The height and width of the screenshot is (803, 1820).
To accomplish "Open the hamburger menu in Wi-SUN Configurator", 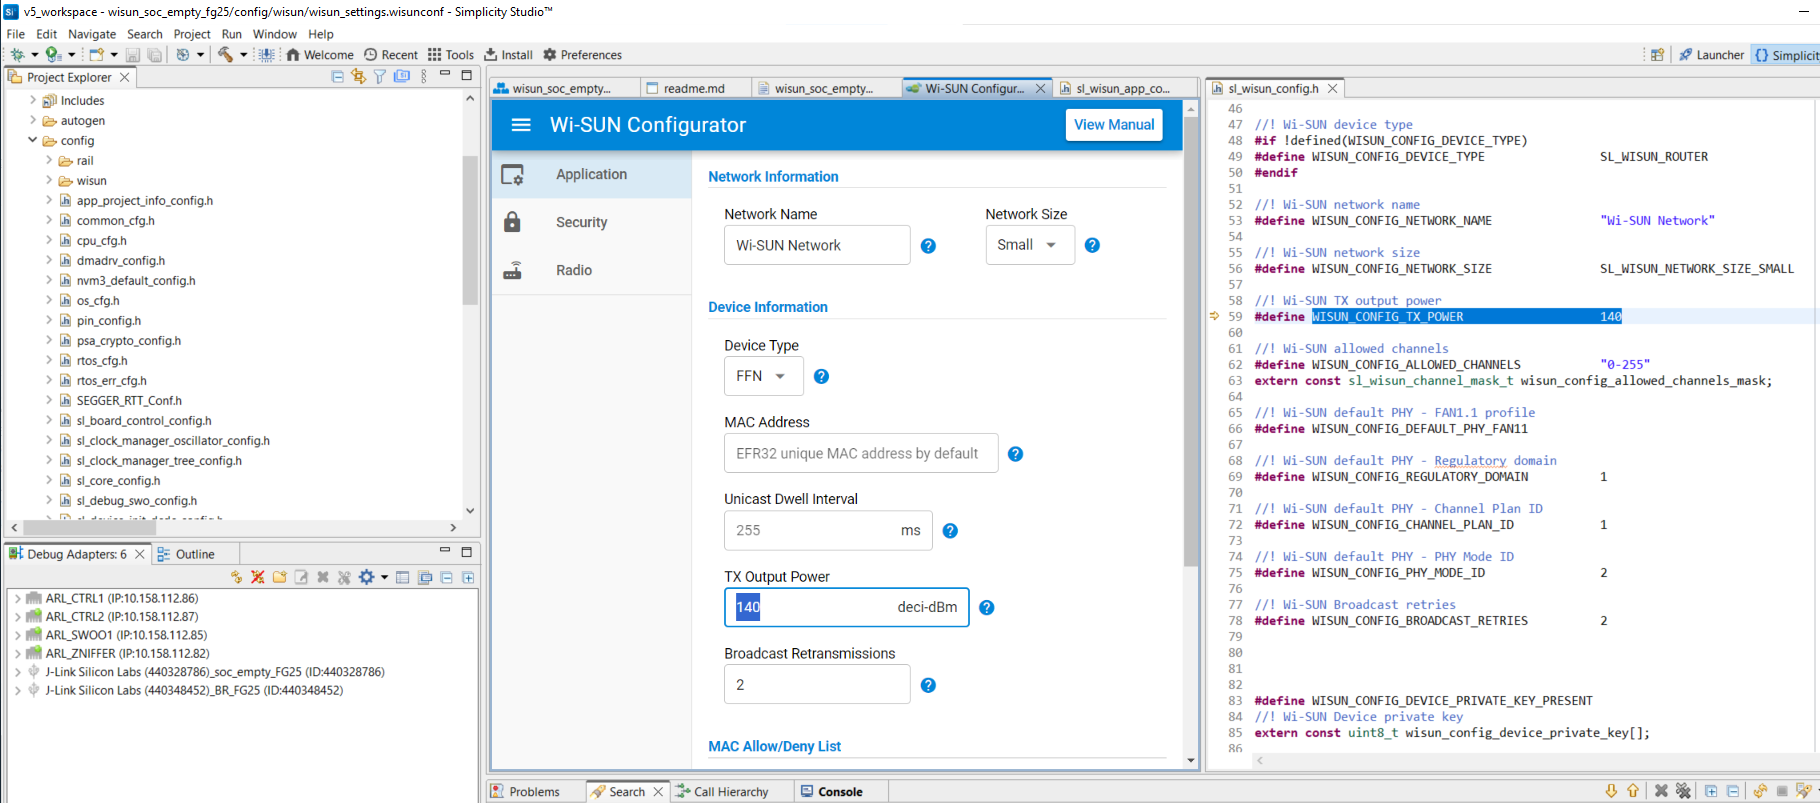I will [x=521, y=125].
